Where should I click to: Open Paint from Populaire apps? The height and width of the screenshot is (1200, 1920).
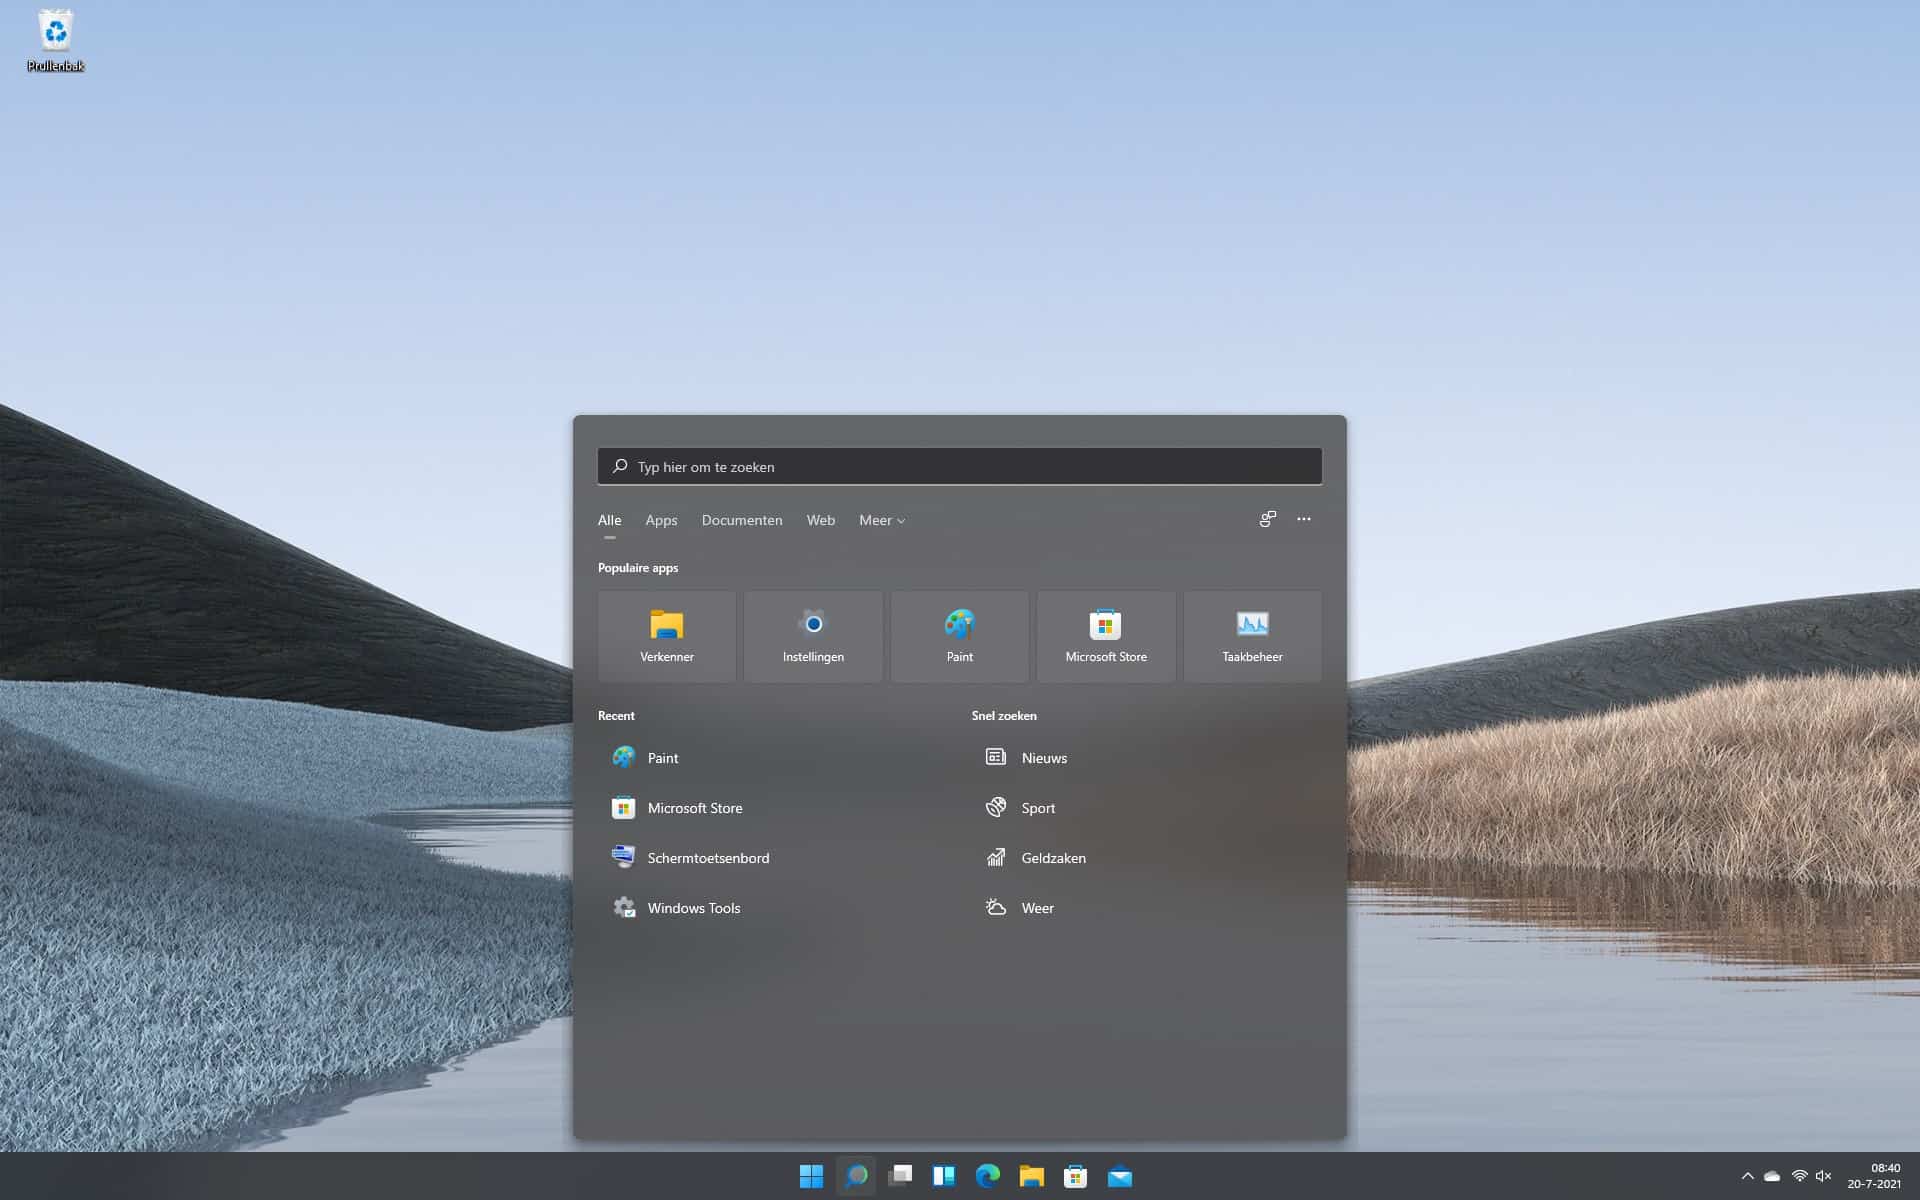tap(959, 636)
